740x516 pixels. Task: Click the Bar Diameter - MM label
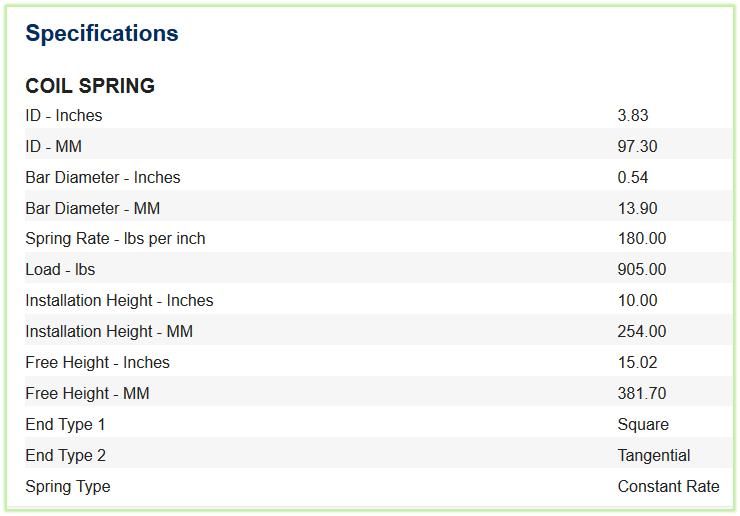click(x=92, y=208)
